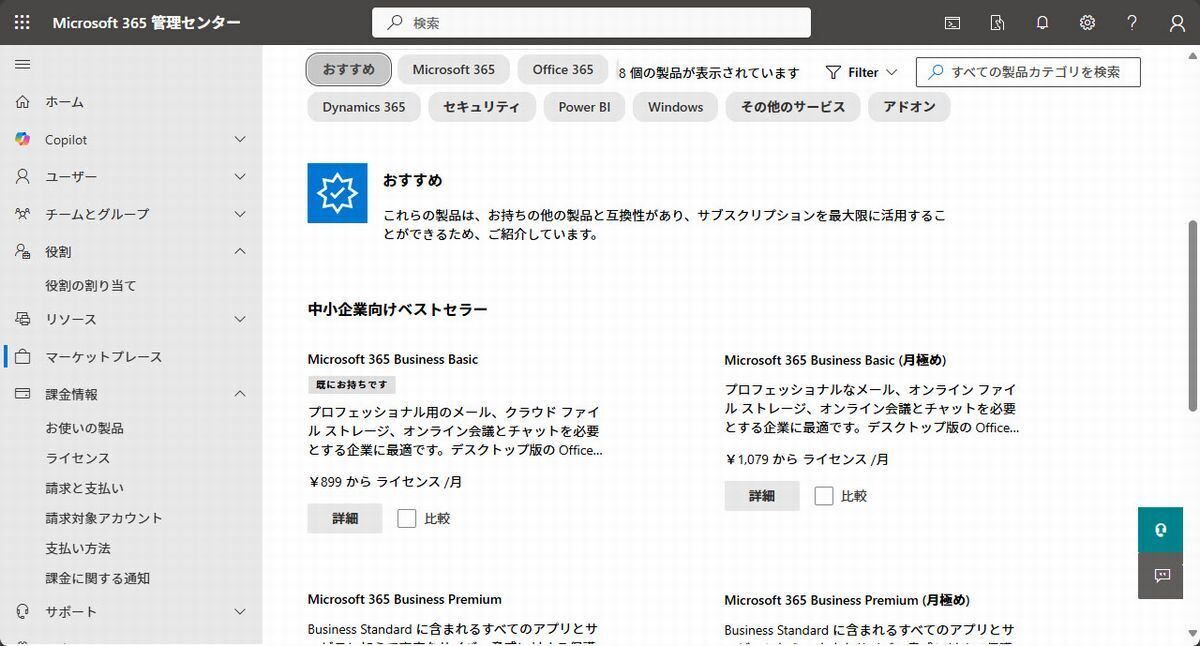The width and height of the screenshot is (1200, 646).
Task: Click the すべての製品カテゴリを検索 field
Action: pyautogui.click(x=1028, y=72)
